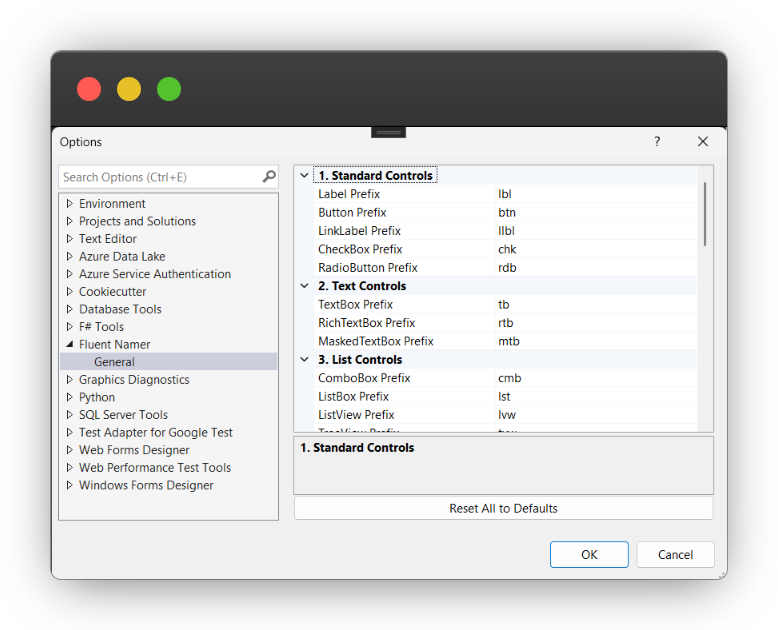Expand Test Adapter for Google Test arrow
This screenshot has height=630, width=778.
click(x=69, y=432)
